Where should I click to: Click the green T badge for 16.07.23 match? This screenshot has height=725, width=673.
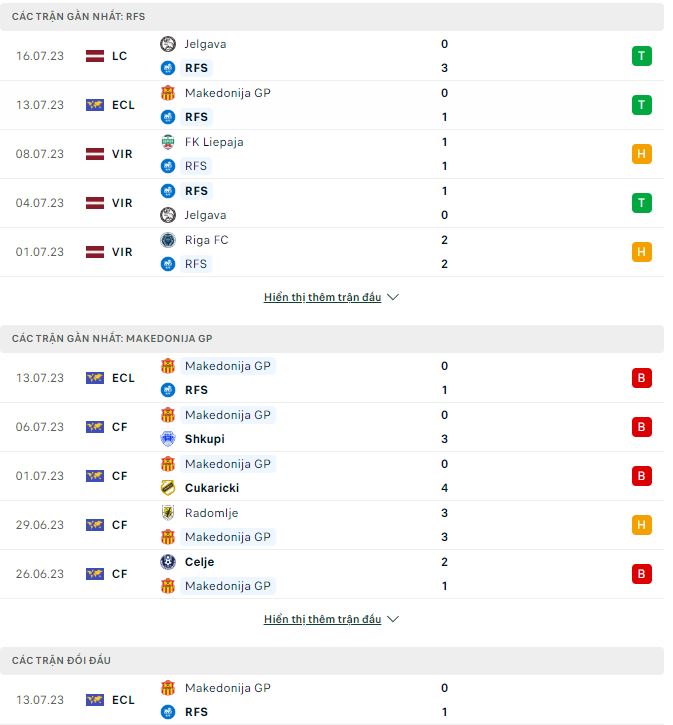641,56
